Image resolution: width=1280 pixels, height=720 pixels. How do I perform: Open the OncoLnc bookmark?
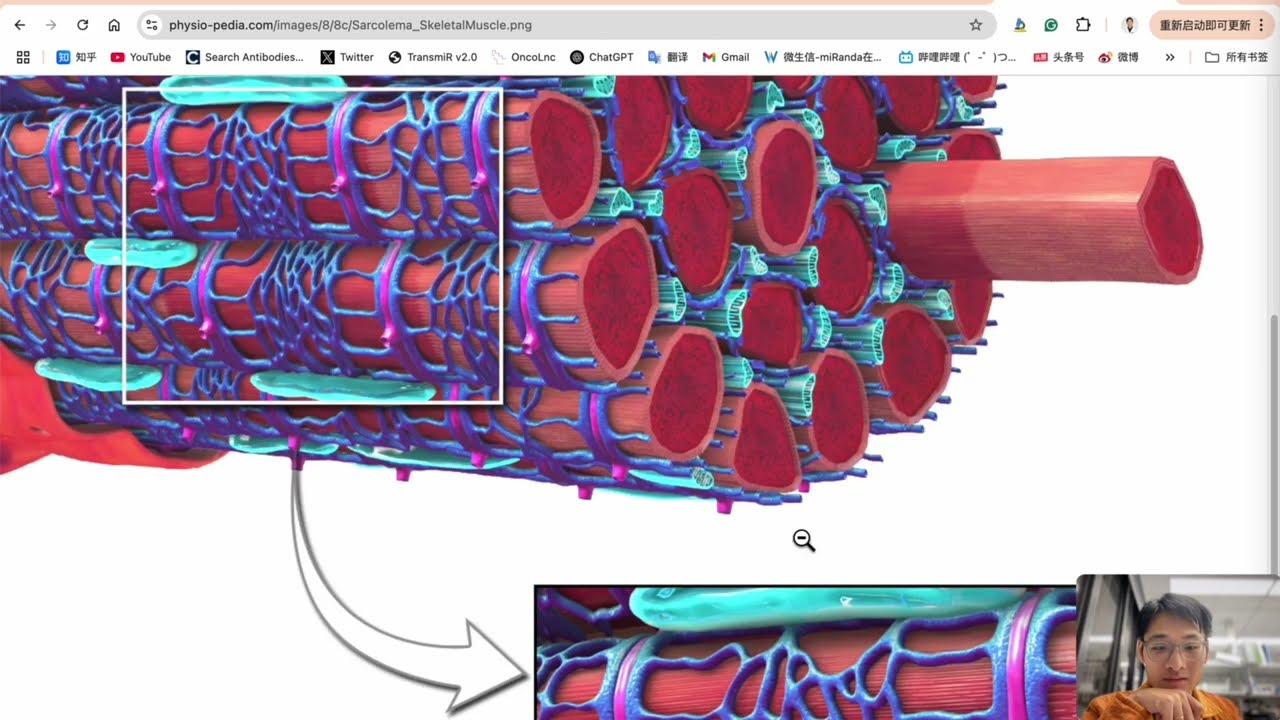(524, 57)
